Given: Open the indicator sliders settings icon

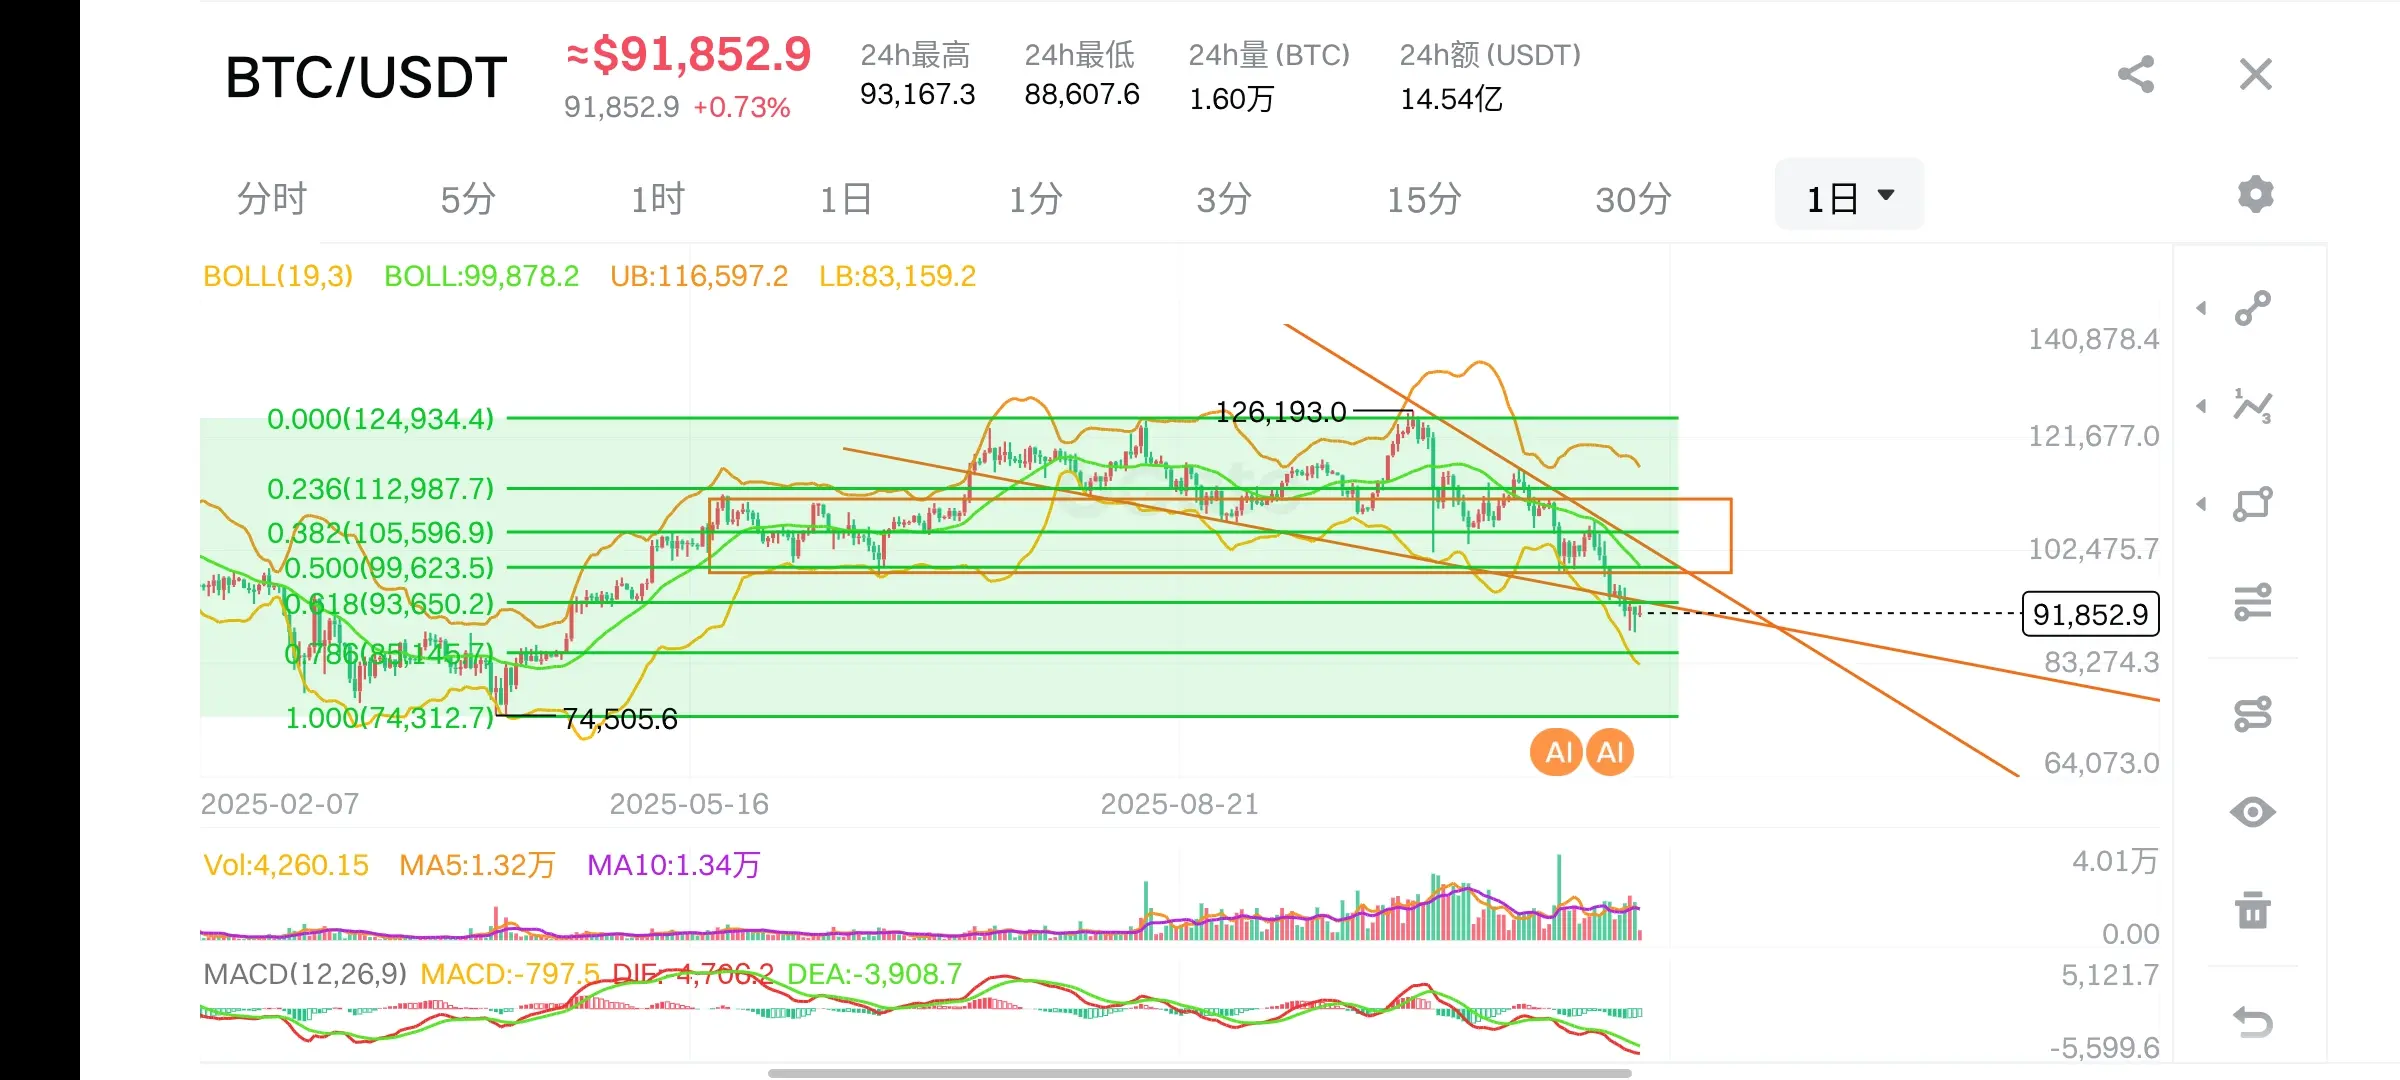Looking at the screenshot, I should pyautogui.click(x=2253, y=602).
